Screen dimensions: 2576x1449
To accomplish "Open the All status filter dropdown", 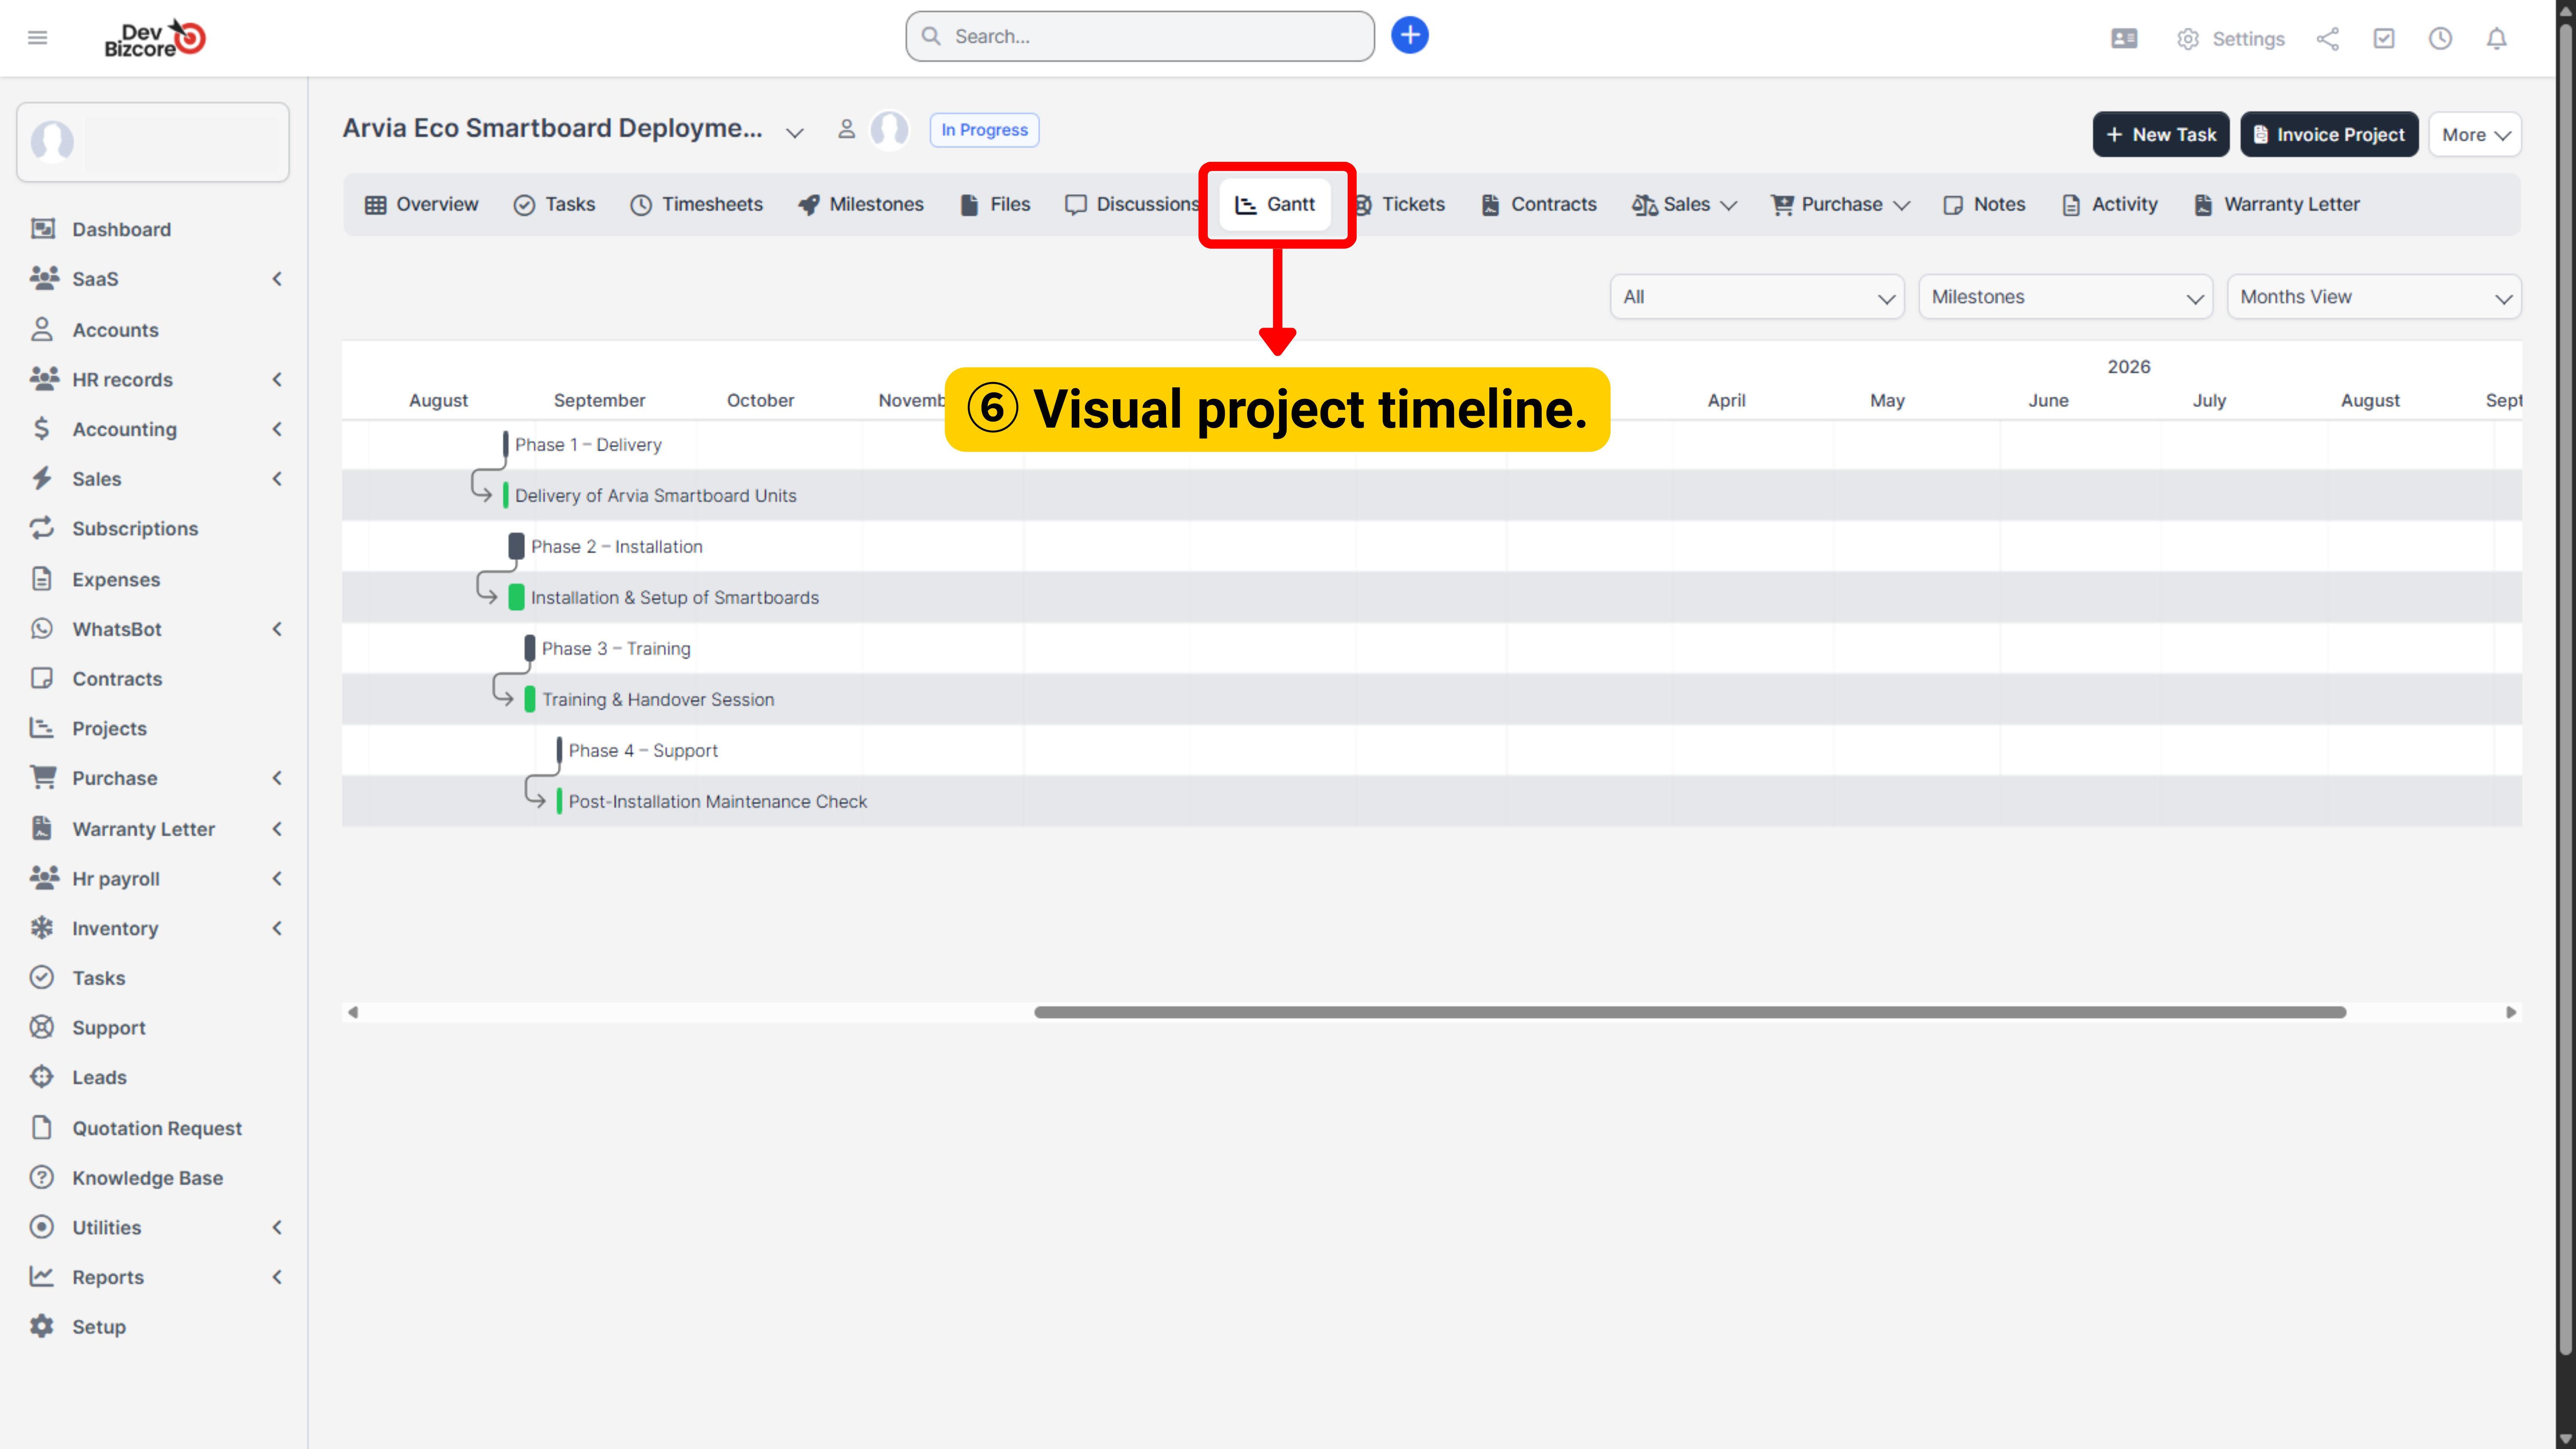I will click(1757, 297).
